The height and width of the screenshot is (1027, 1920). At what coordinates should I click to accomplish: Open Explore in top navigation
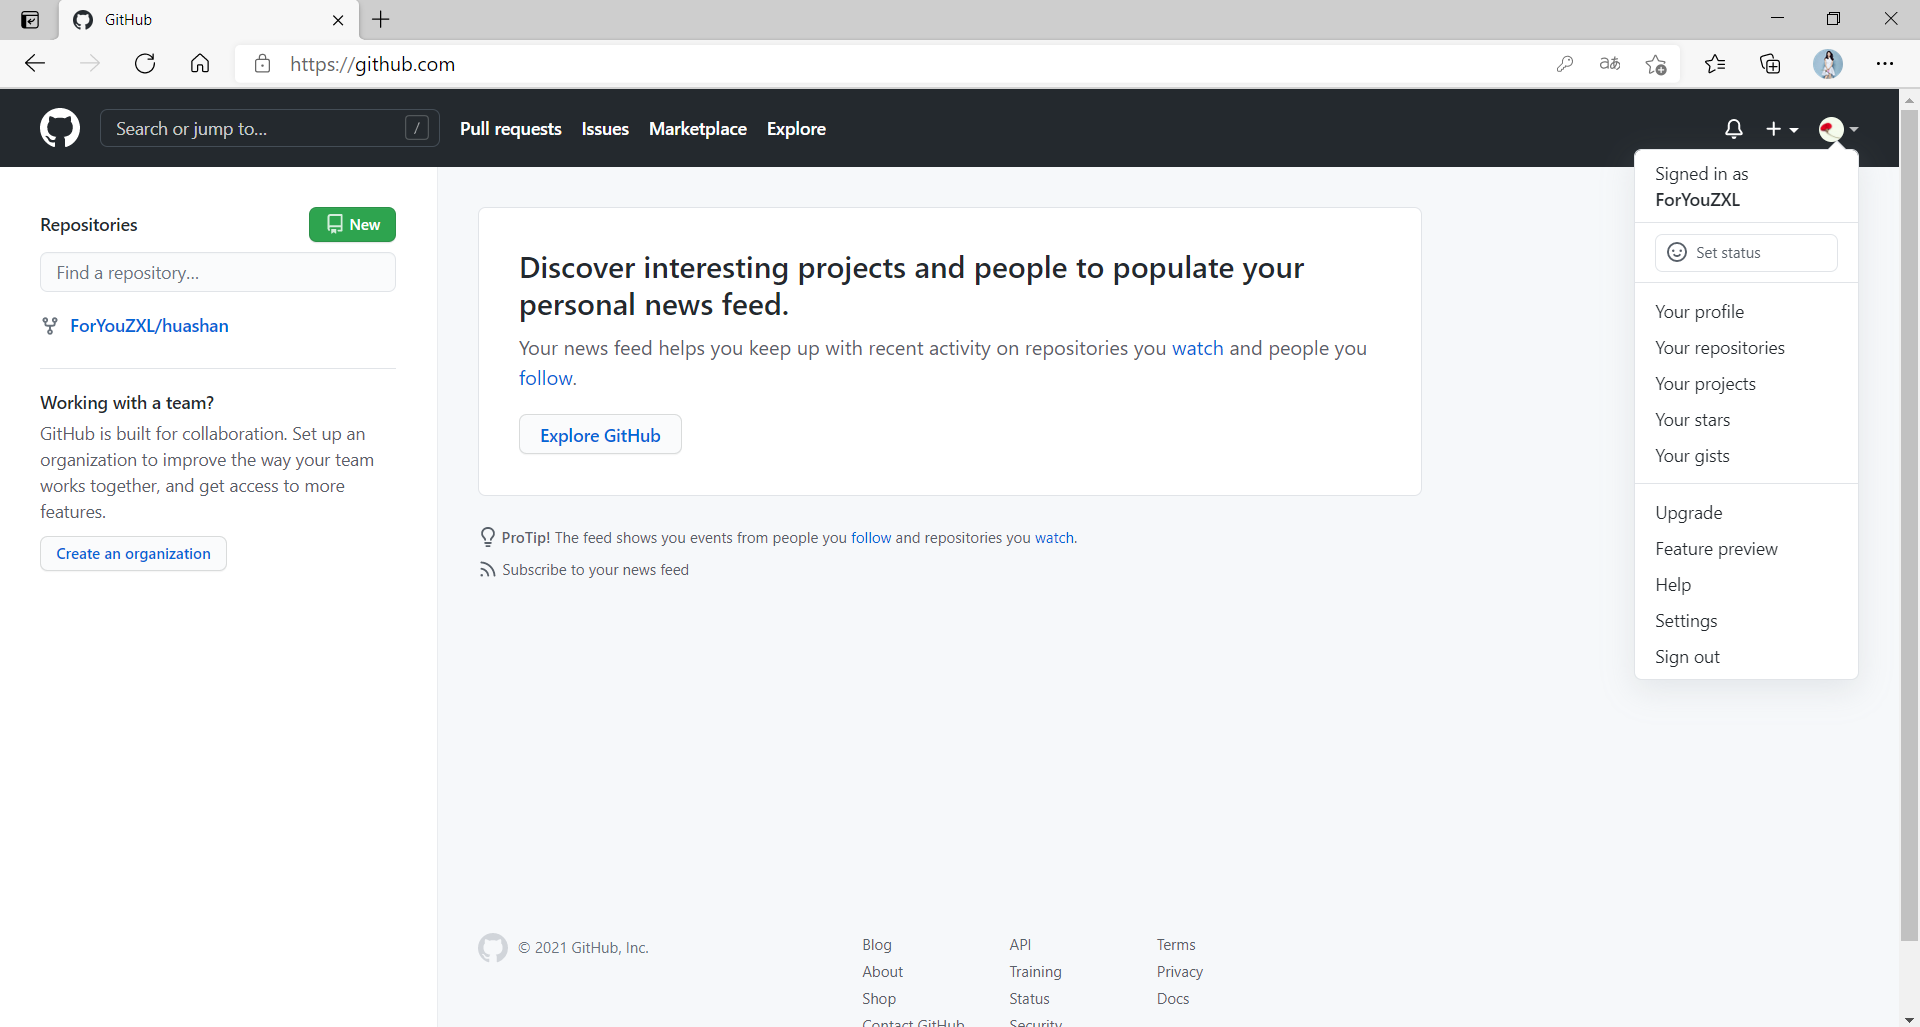point(796,129)
